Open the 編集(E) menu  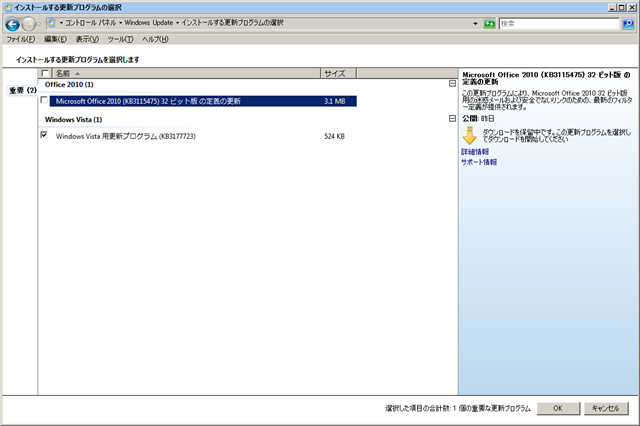[x=55, y=39]
